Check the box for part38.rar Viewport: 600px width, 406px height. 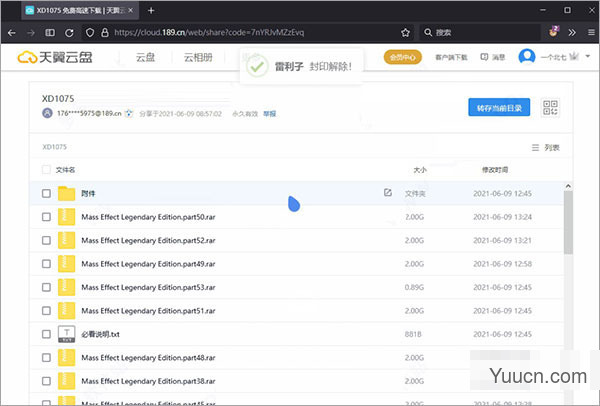(x=46, y=381)
